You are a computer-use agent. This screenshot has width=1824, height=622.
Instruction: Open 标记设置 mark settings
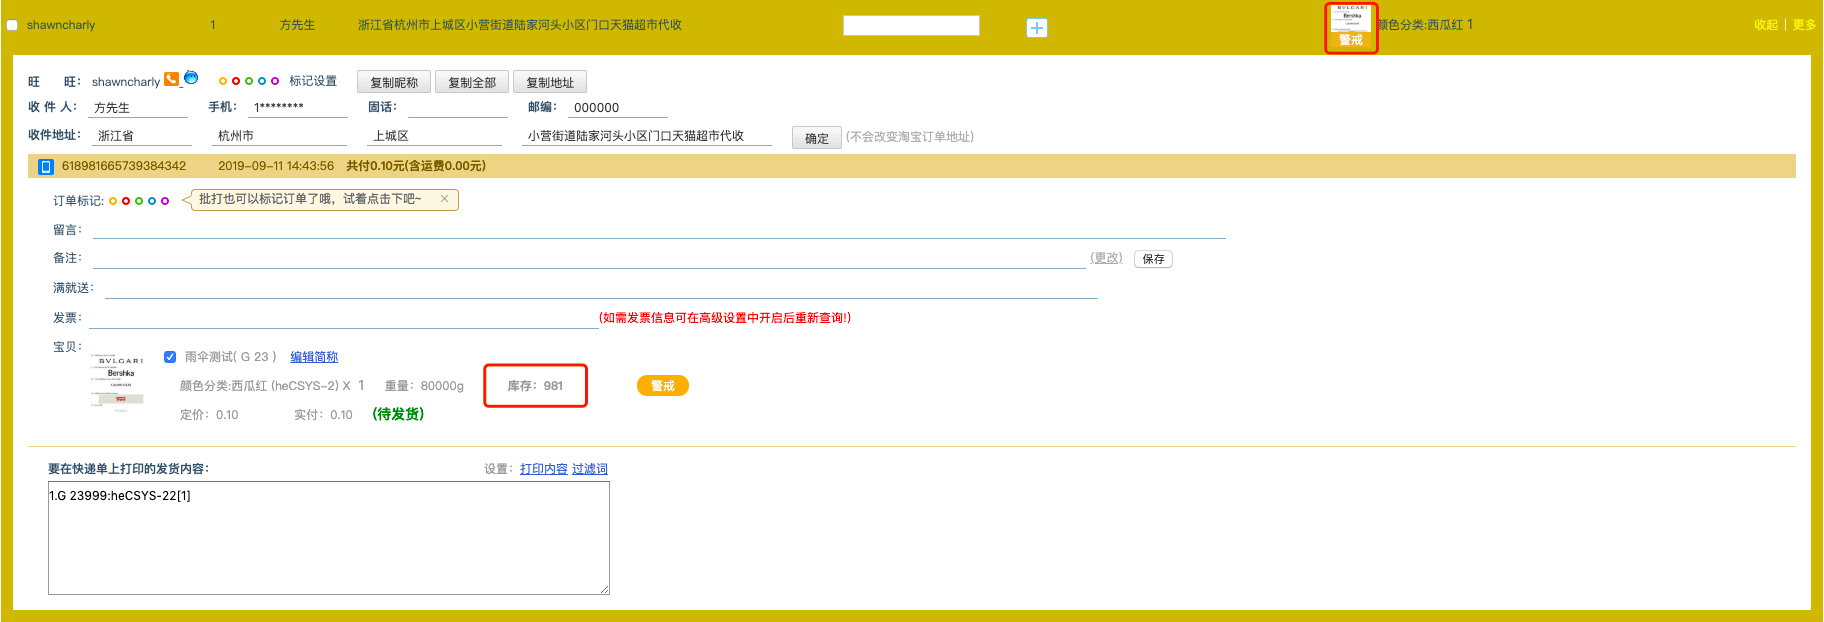[313, 81]
